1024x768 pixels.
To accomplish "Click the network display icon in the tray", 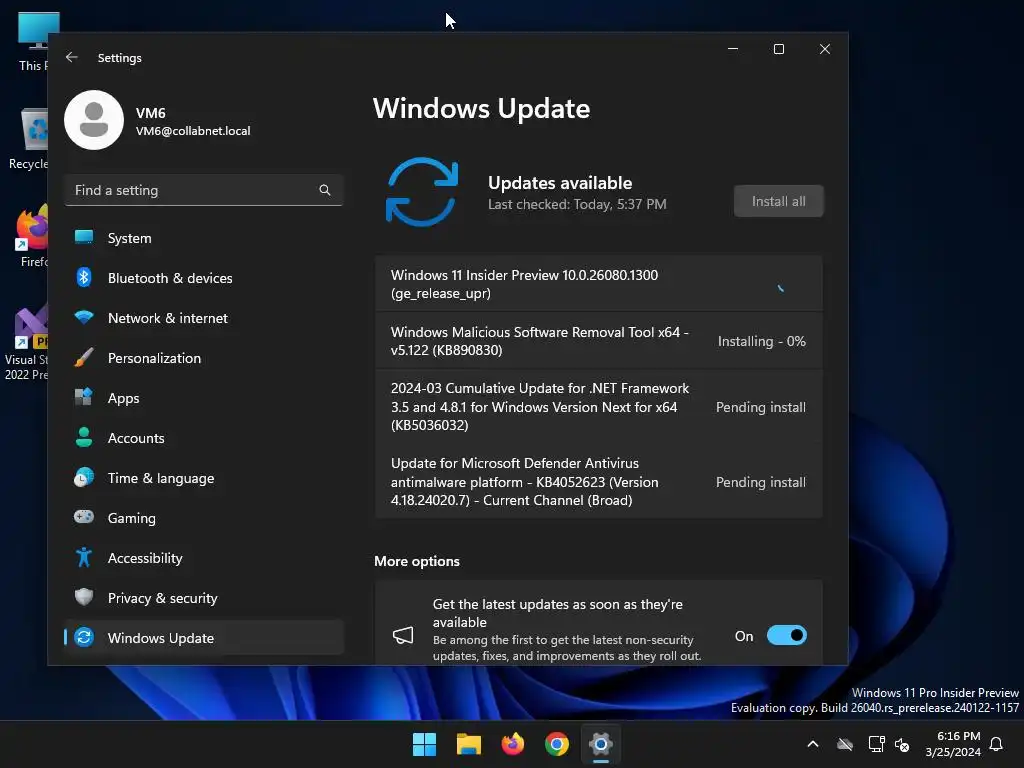I will pyautogui.click(x=876, y=744).
